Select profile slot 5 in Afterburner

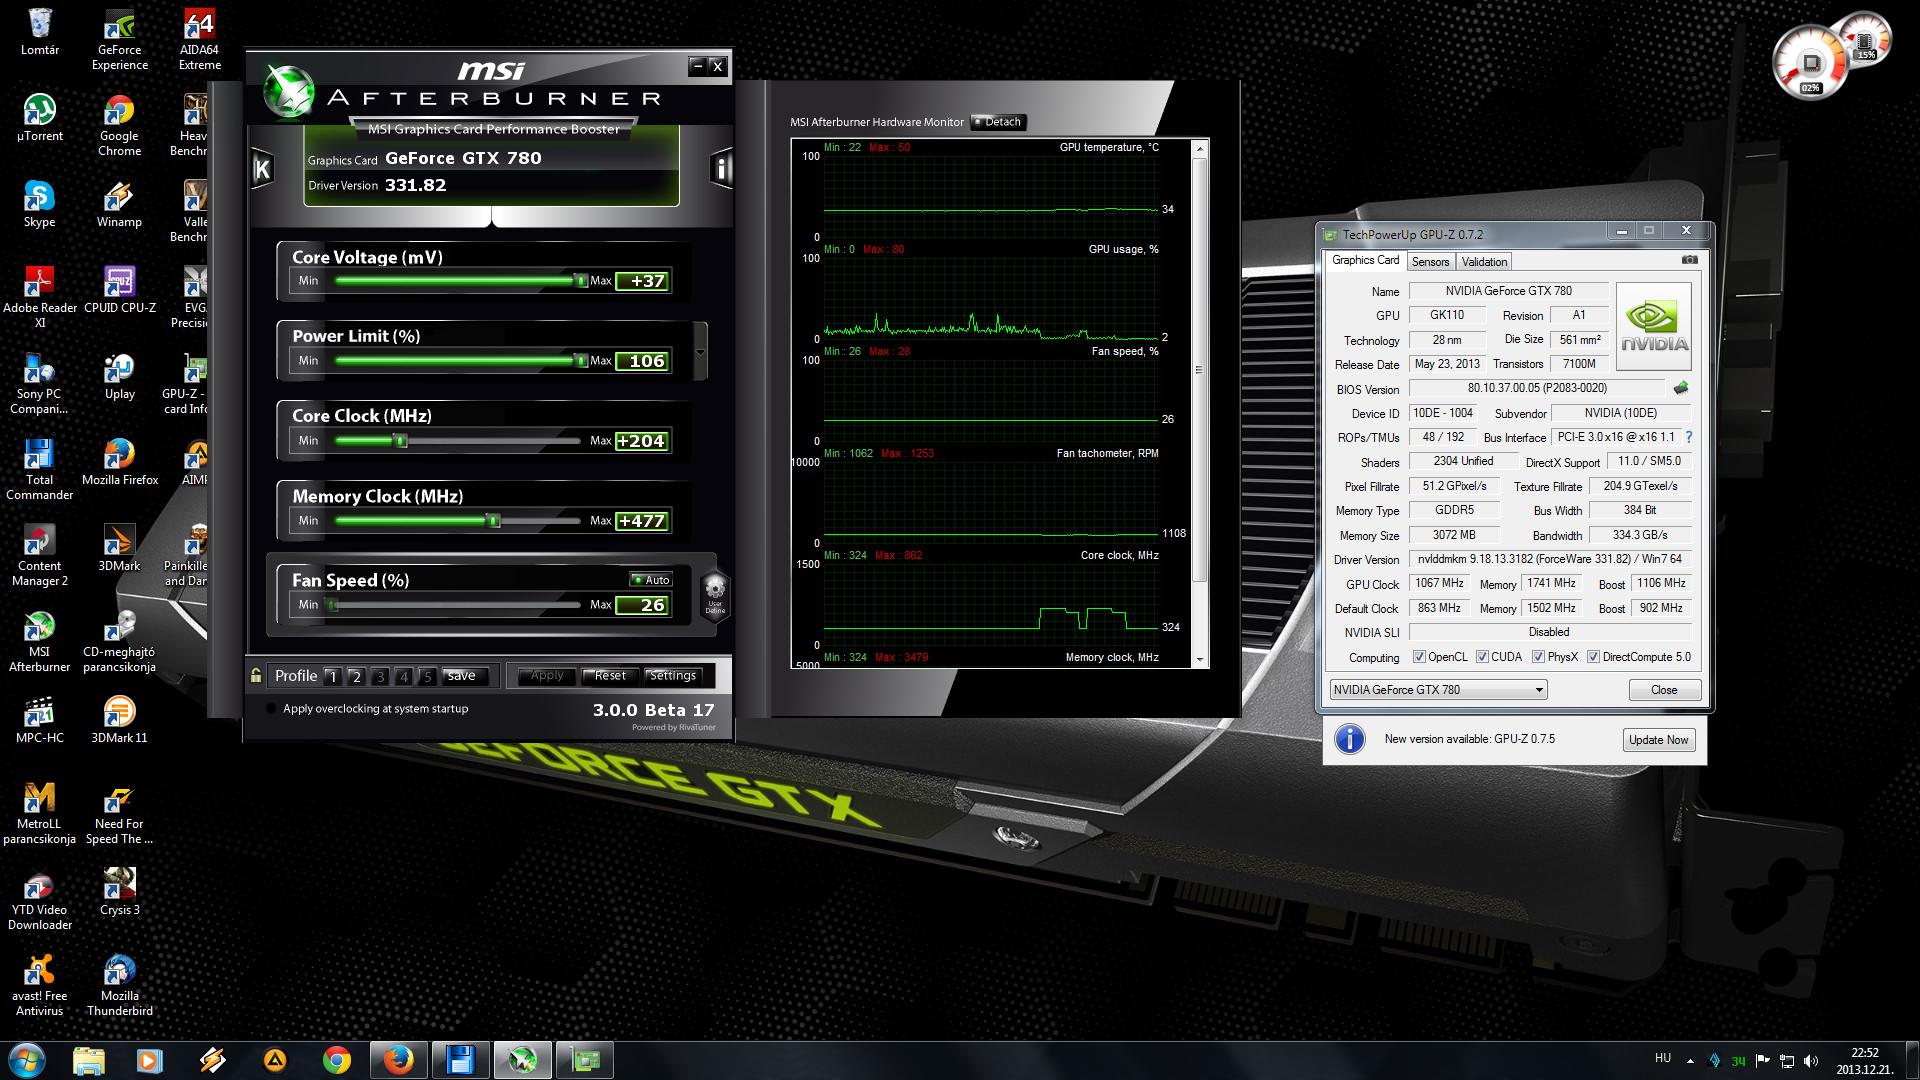click(x=427, y=677)
